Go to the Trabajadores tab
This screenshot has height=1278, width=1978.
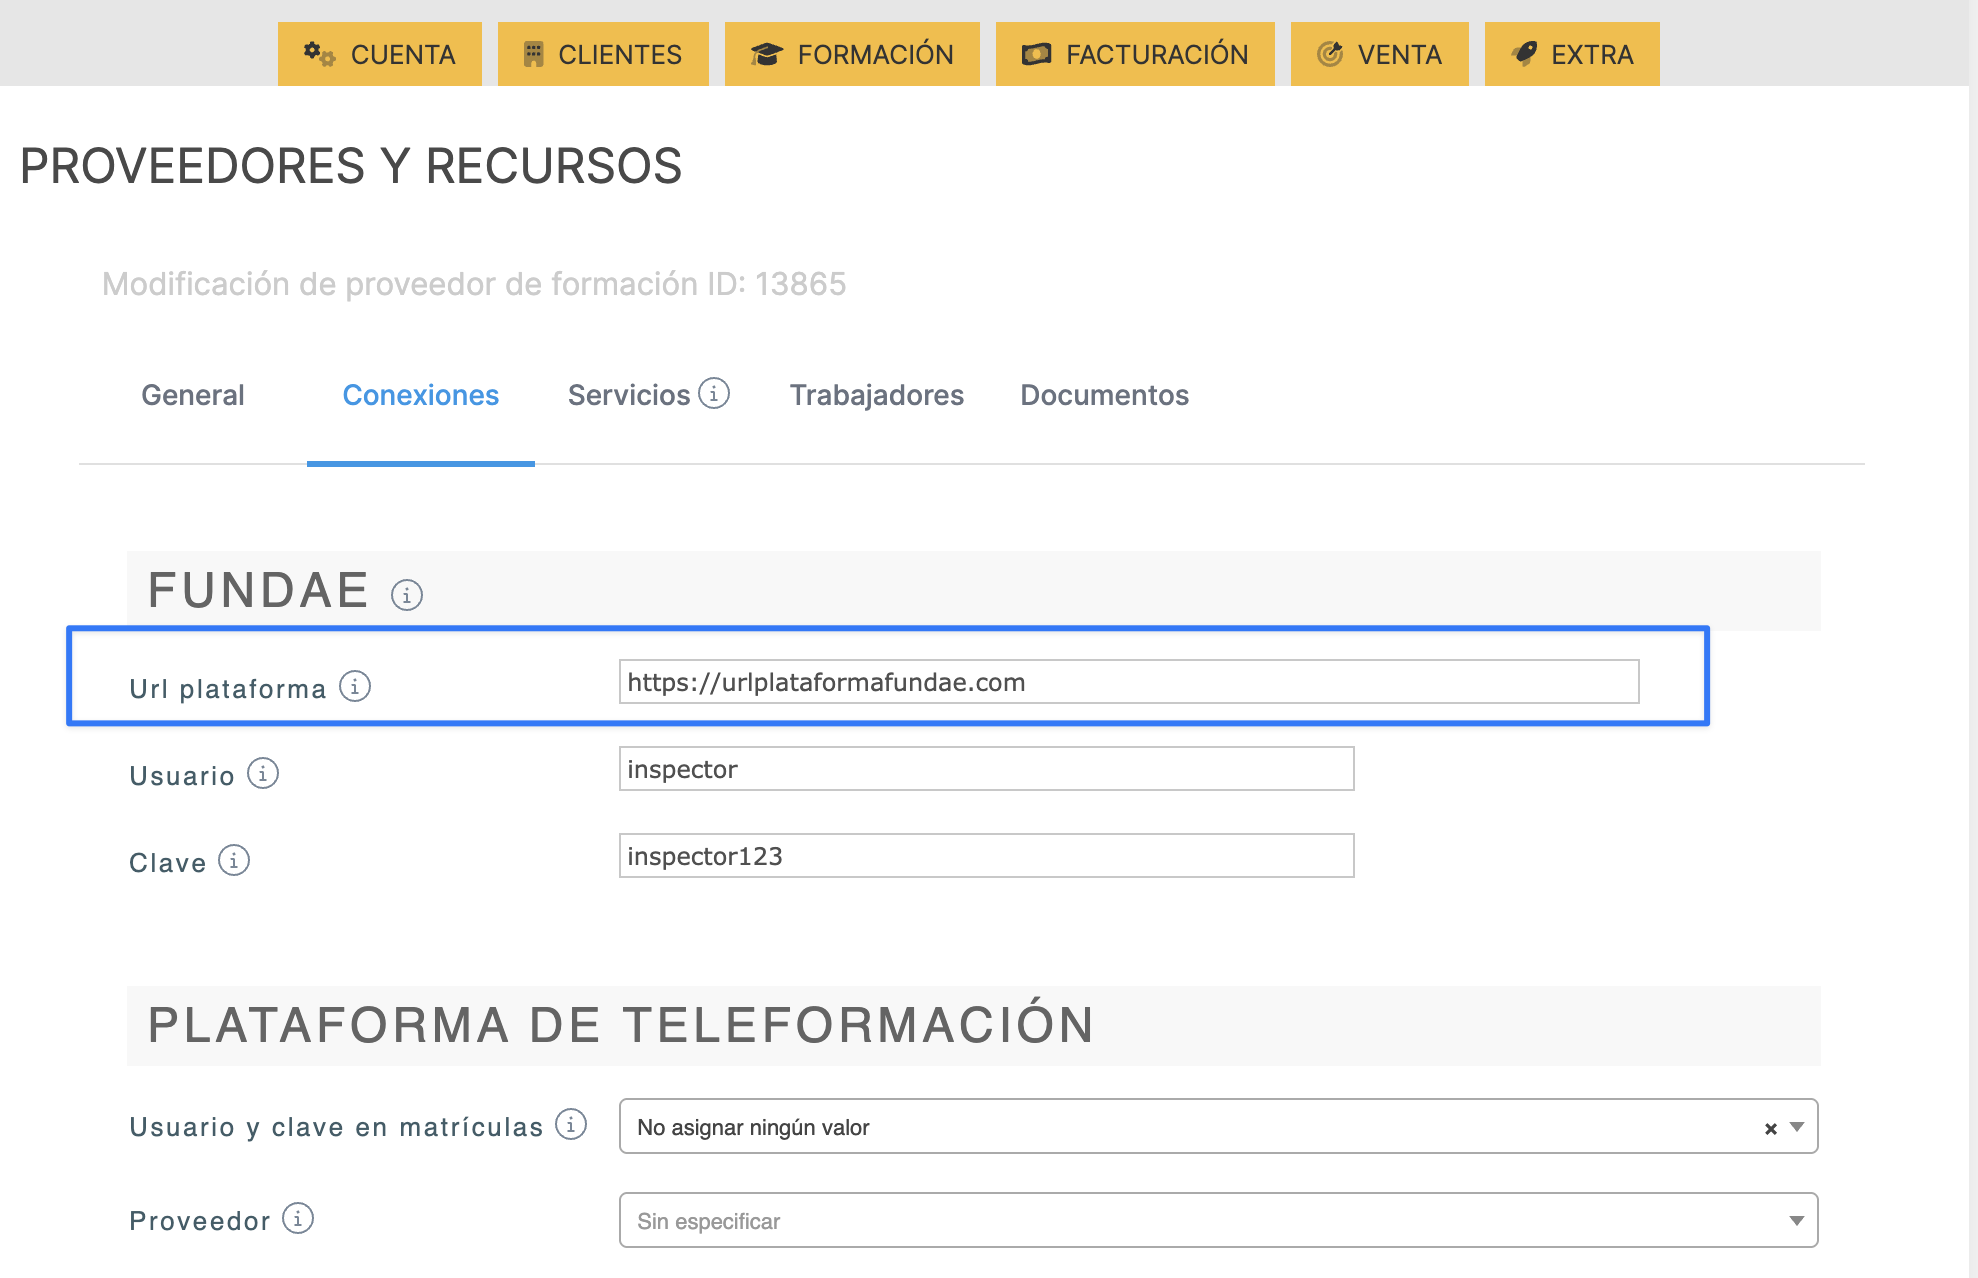click(876, 395)
